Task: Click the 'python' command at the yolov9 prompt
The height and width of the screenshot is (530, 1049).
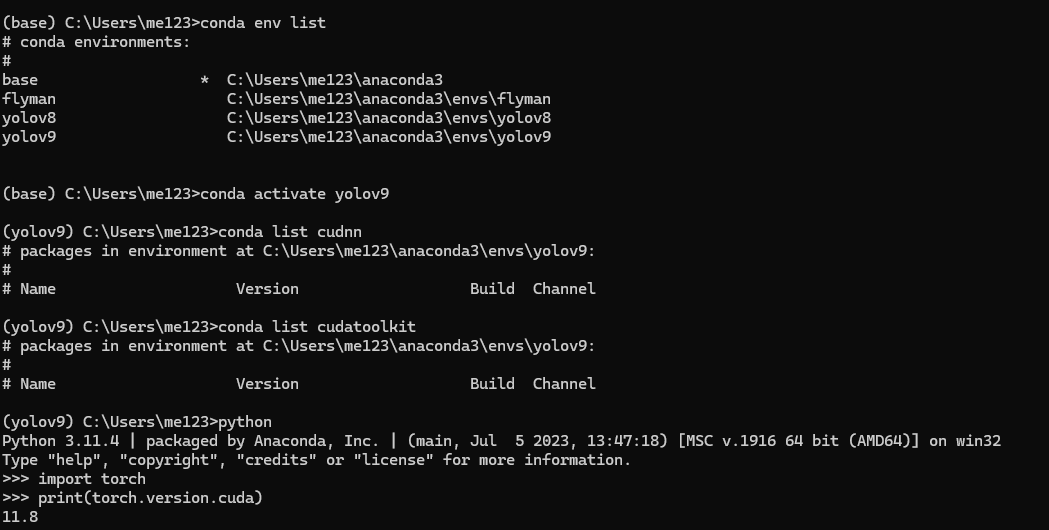Action: (x=245, y=422)
